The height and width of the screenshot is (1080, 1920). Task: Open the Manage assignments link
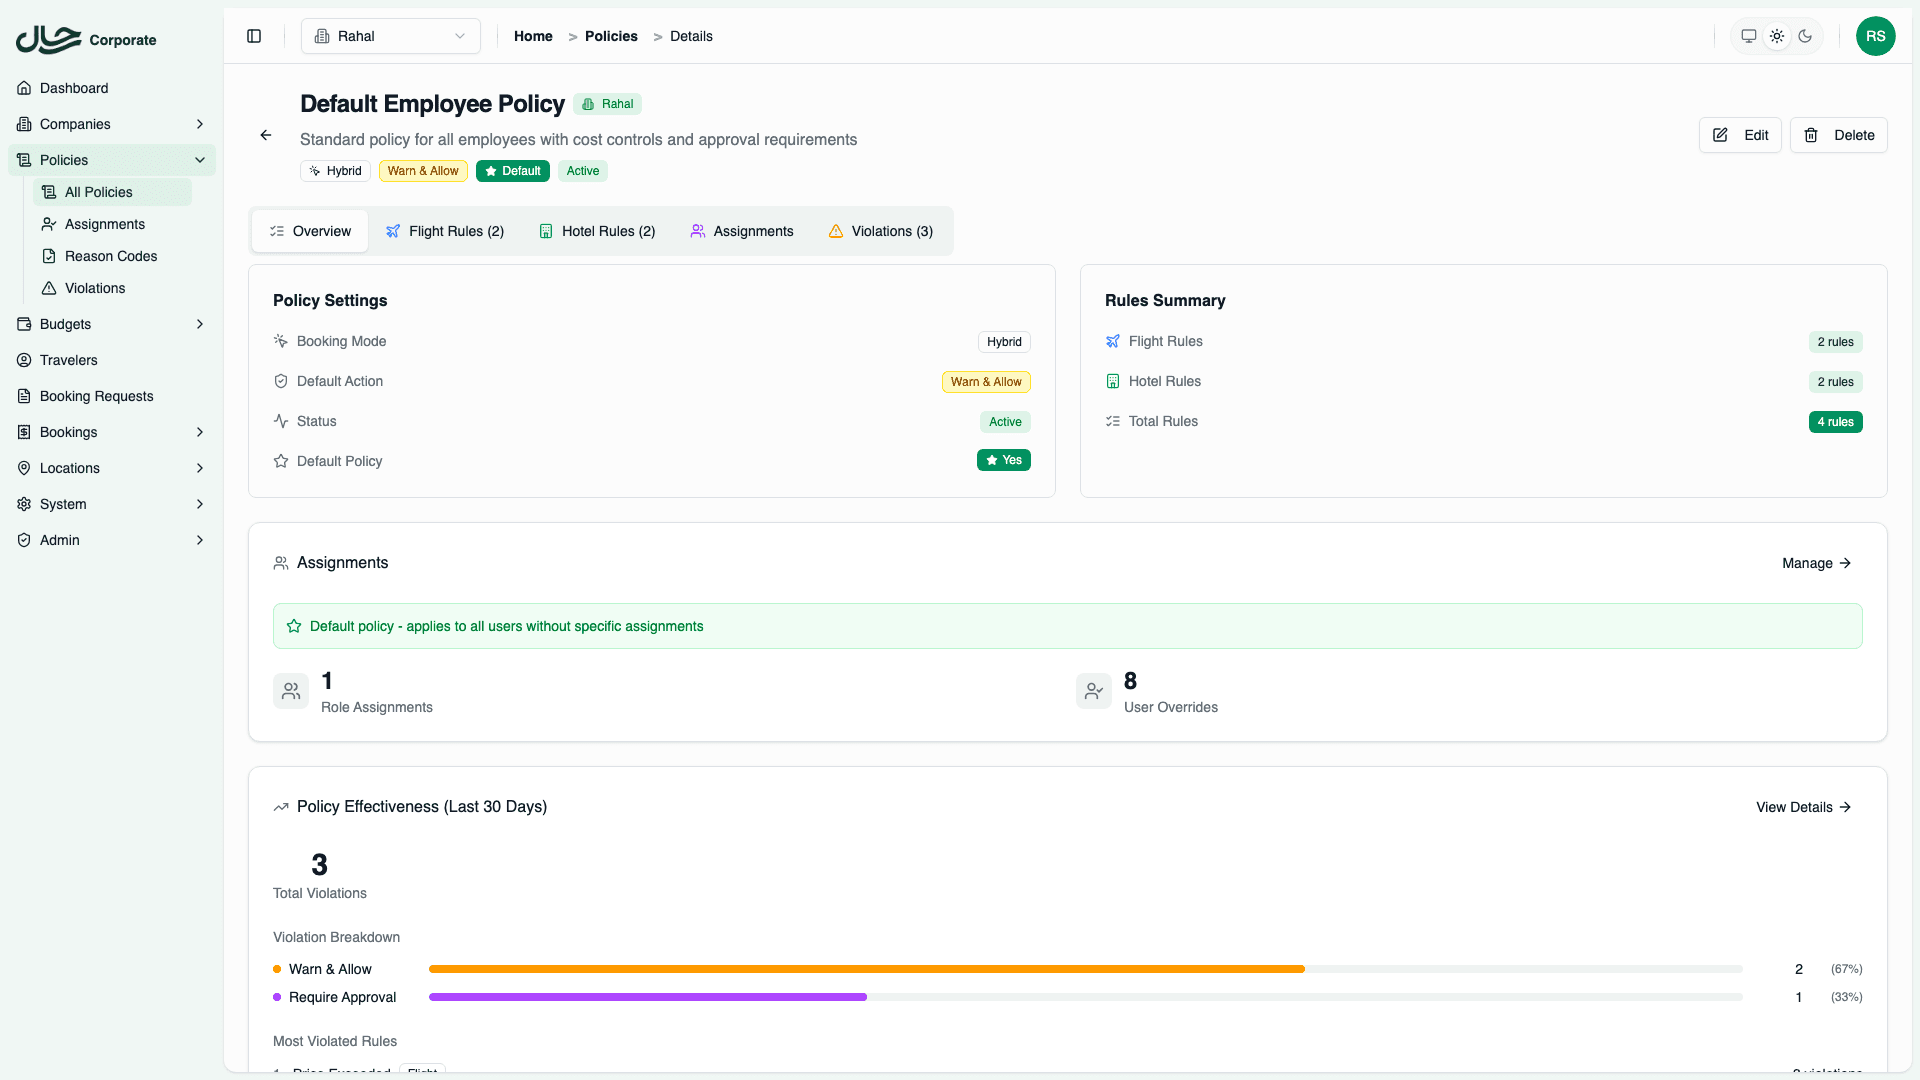pos(1816,563)
